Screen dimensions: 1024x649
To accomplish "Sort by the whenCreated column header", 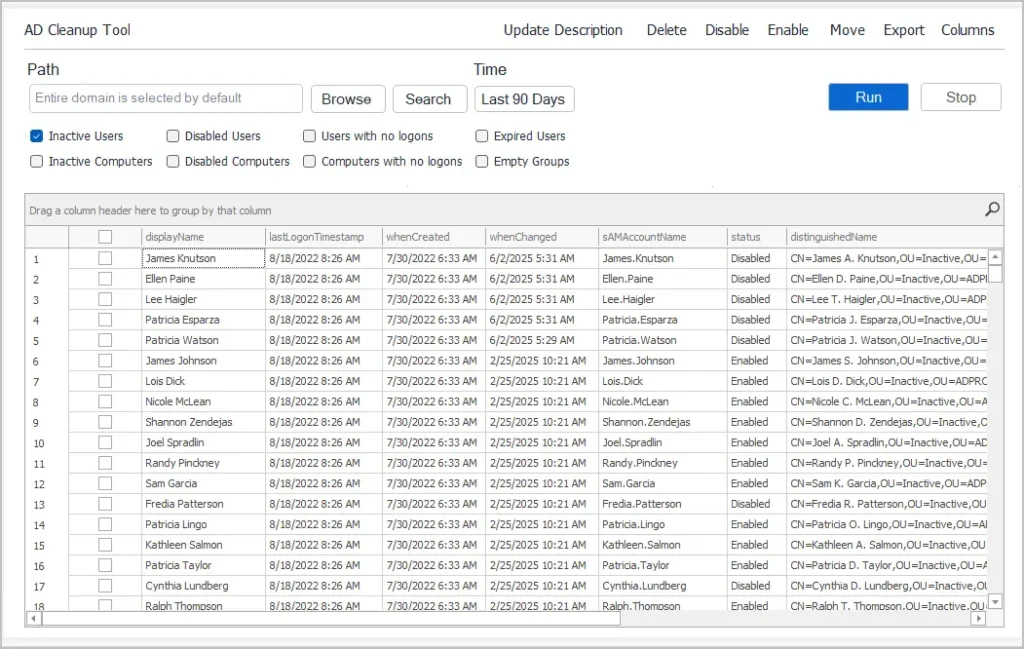I will pos(434,237).
